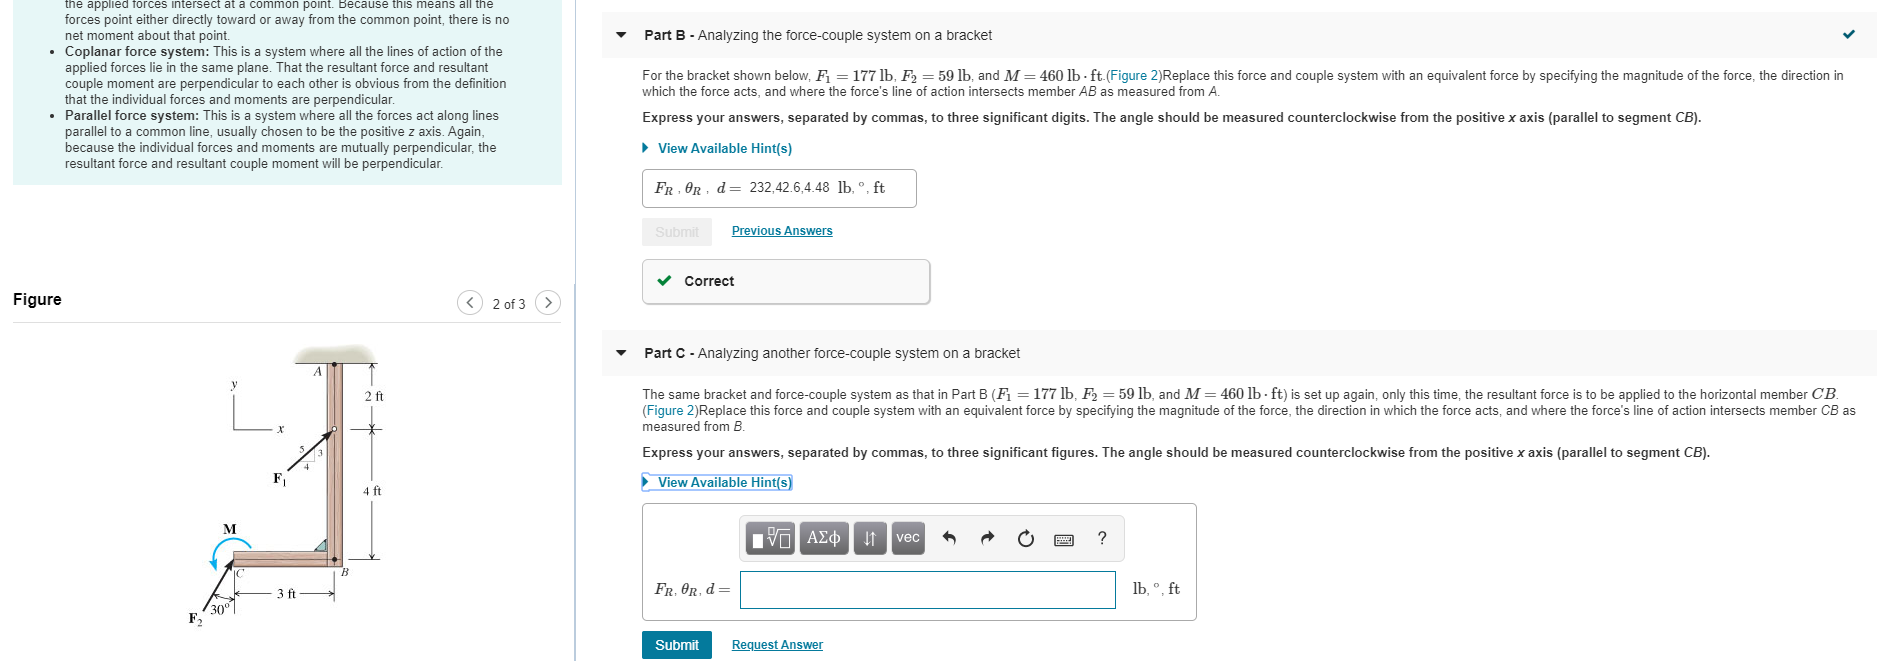Screen dimensions: 1887x661
Task: Expand View Available Hints in Part B
Action: (724, 148)
